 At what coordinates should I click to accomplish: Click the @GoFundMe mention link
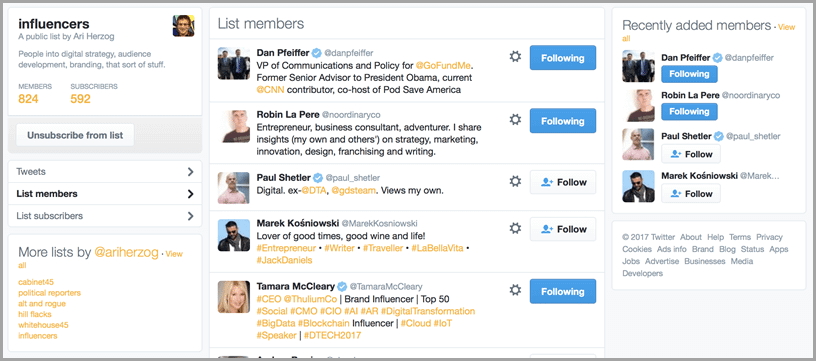point(443,66)
